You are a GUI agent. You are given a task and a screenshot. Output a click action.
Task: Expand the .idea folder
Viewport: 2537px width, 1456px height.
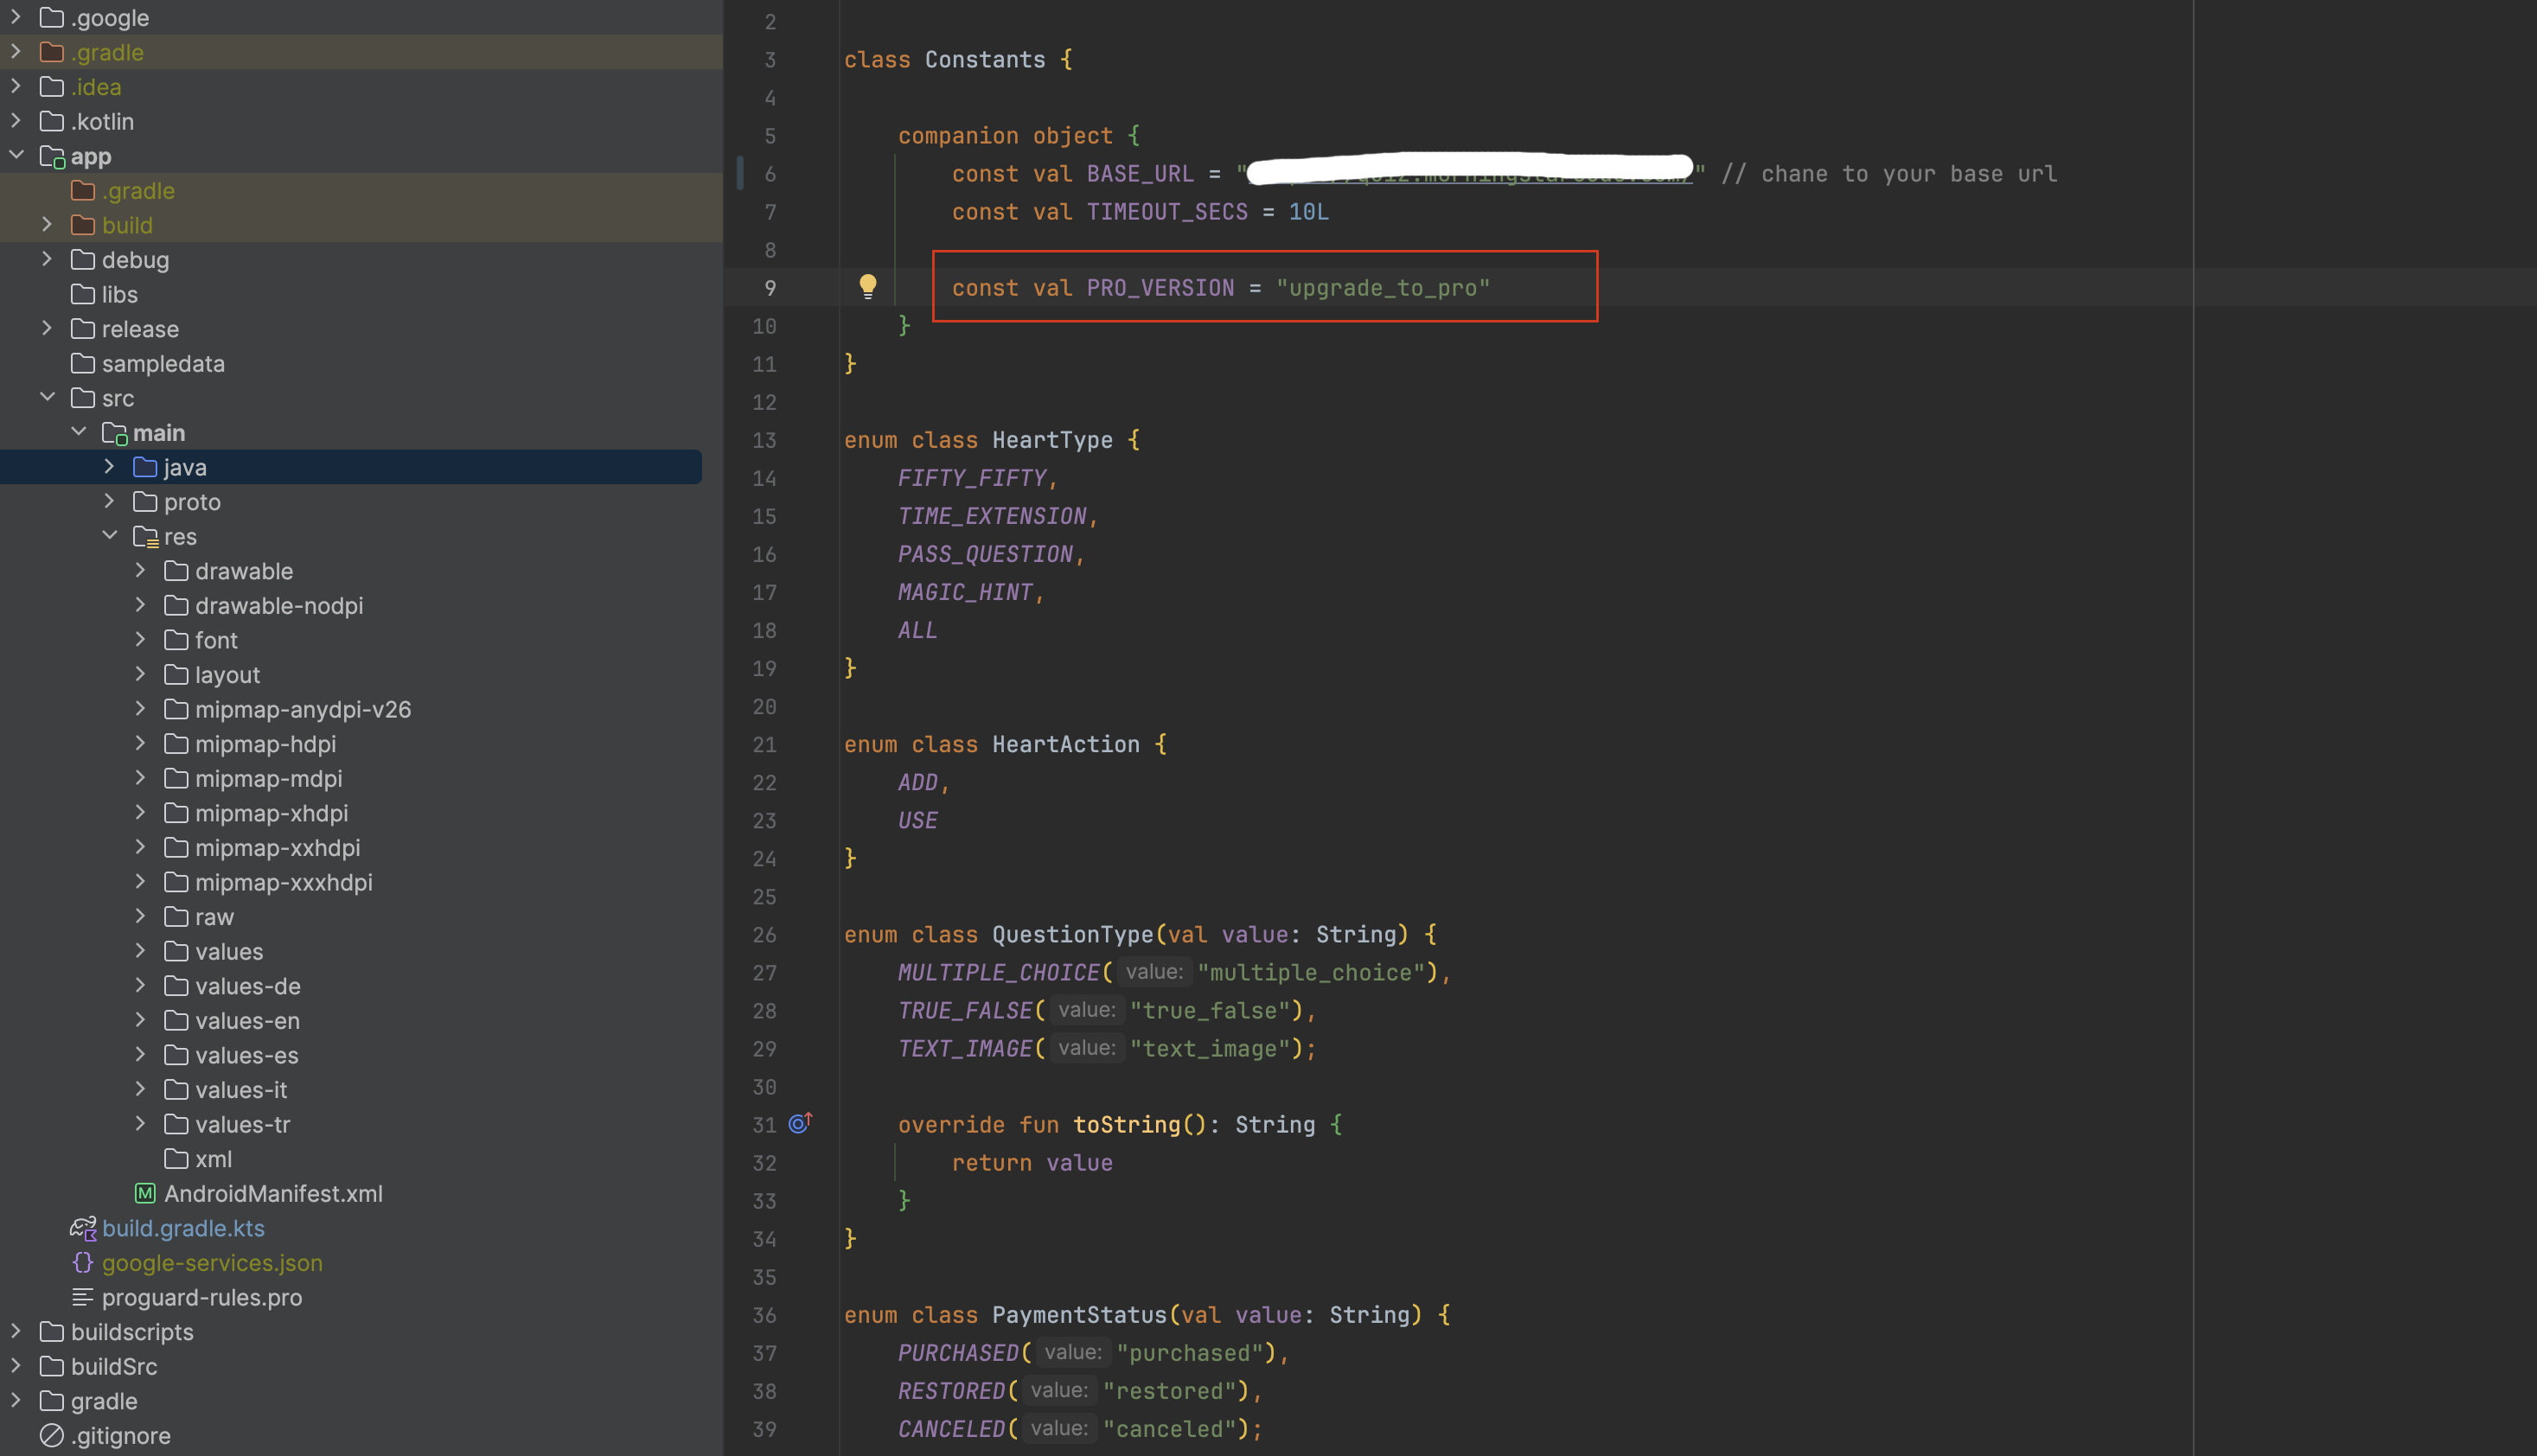(17, 86)
